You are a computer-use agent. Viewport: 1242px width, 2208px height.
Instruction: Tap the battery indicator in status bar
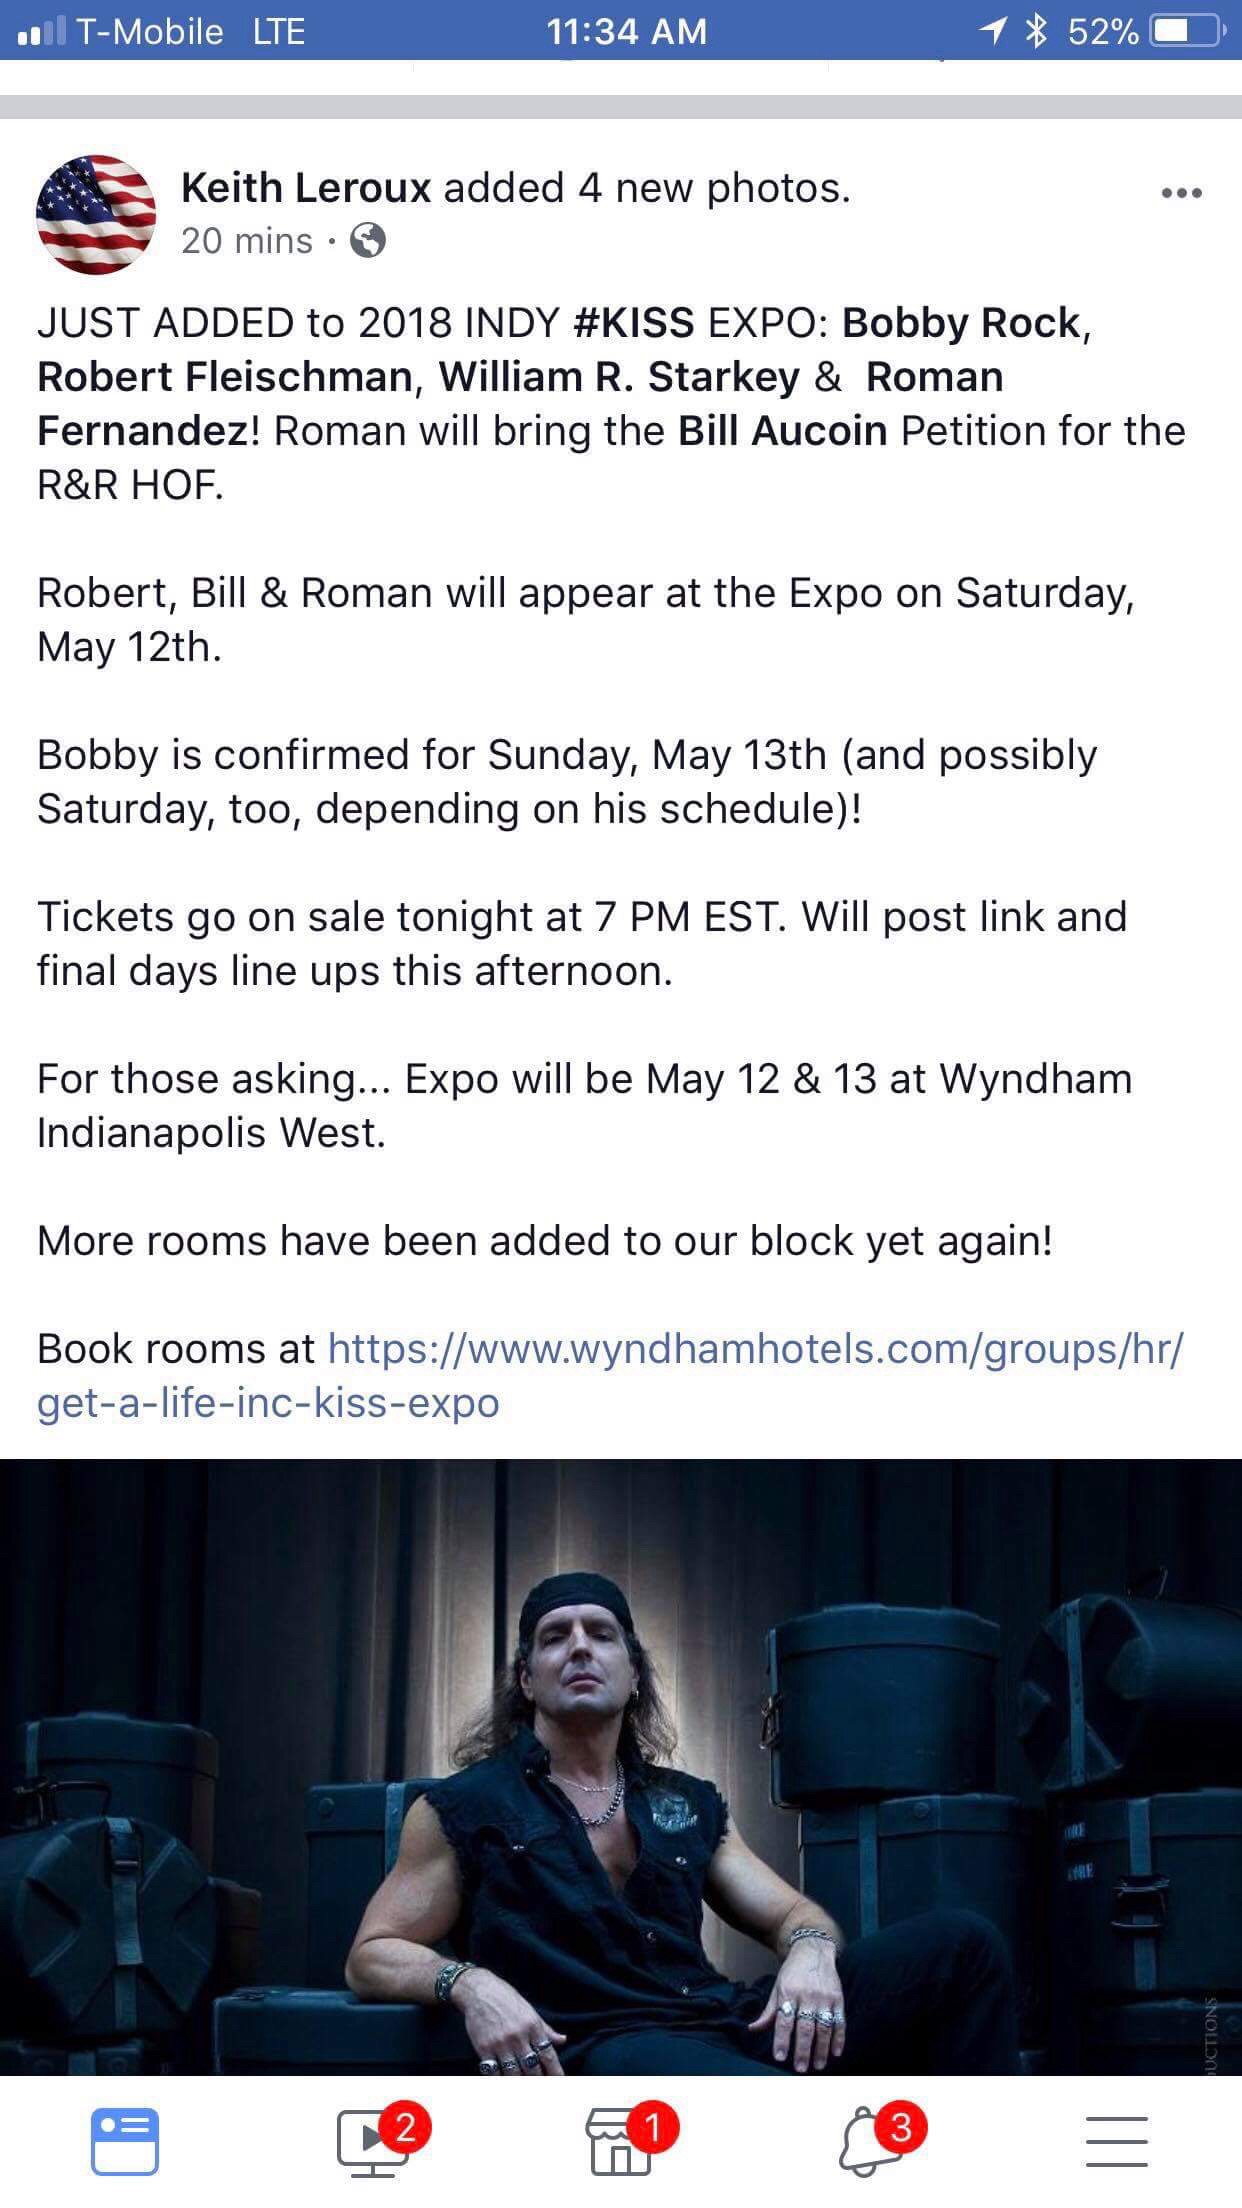pos(1182,32)
